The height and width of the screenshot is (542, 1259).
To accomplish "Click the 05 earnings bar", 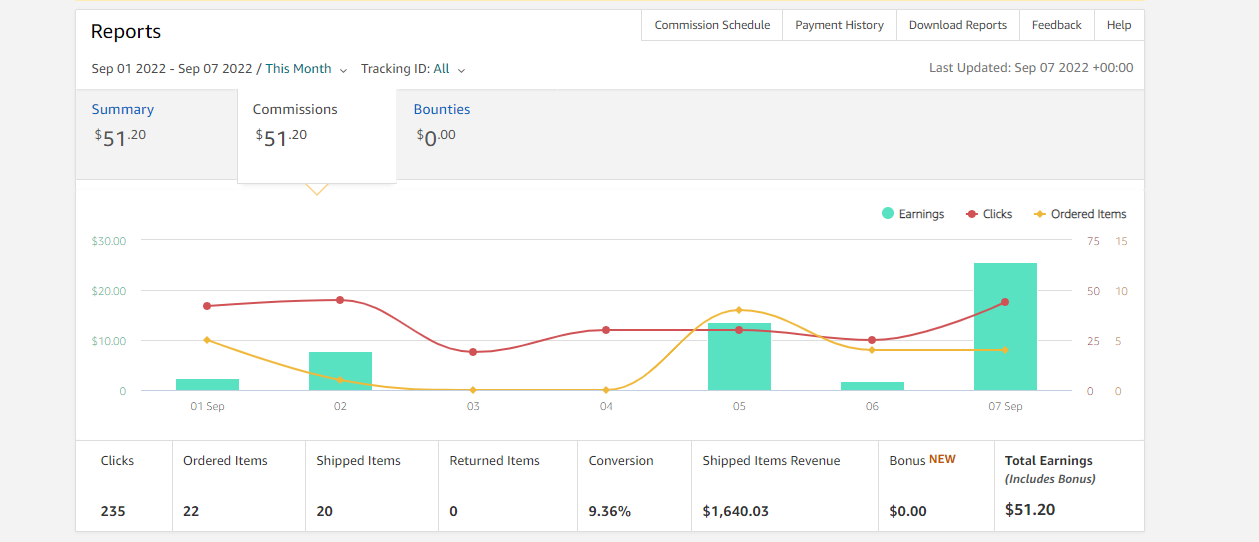I will pos(739,357).
